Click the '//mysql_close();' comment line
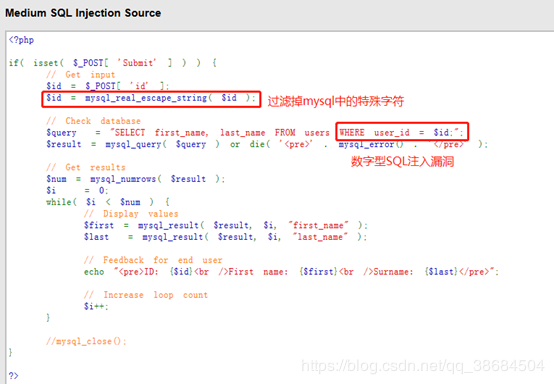Viewport: 554px width, 384px height. point(86,341)
